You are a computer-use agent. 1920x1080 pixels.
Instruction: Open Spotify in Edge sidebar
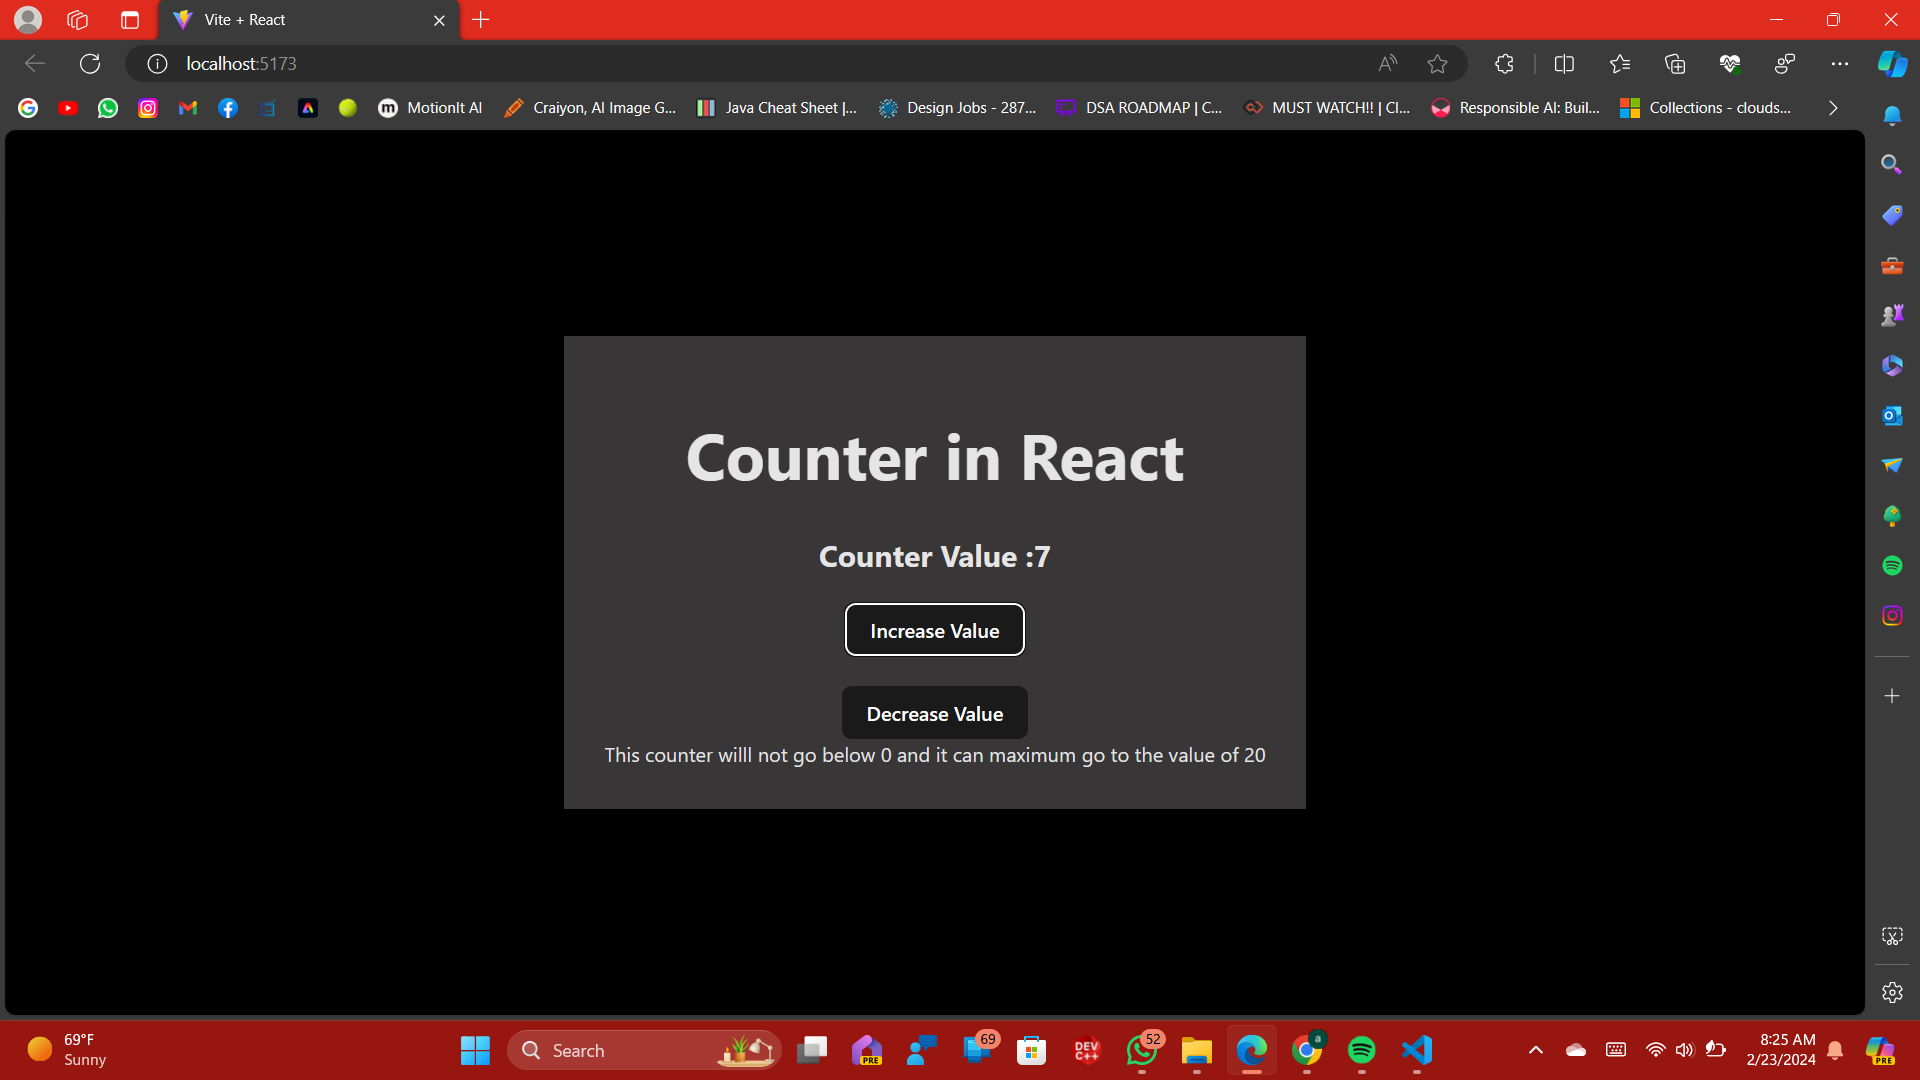coord(1892,566)
